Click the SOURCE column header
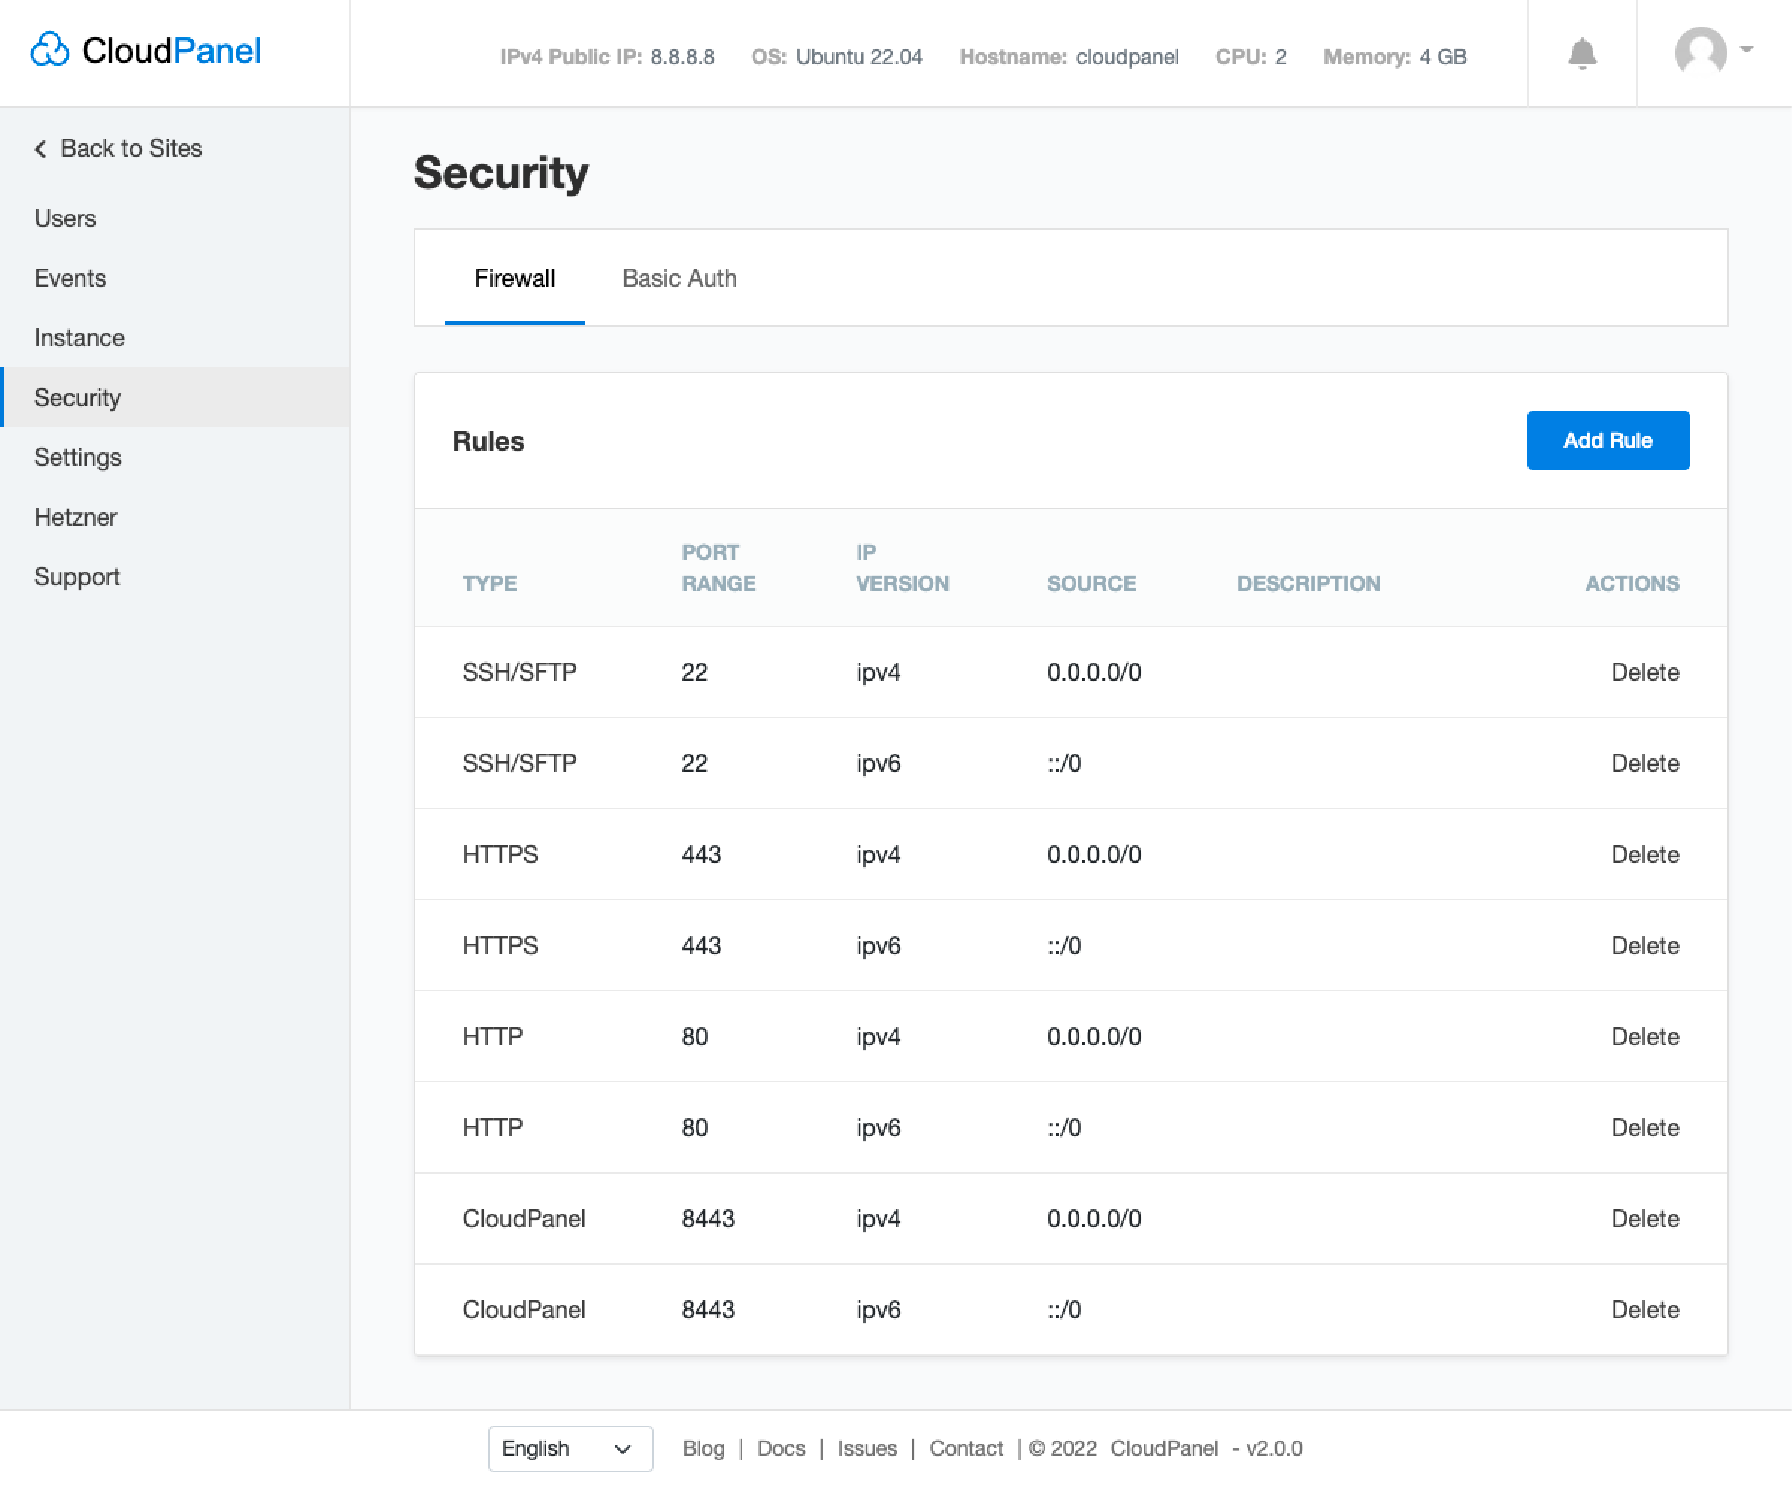Screen dimensions: 1792x1488 pyautogui.click(x=1091, y=583)
